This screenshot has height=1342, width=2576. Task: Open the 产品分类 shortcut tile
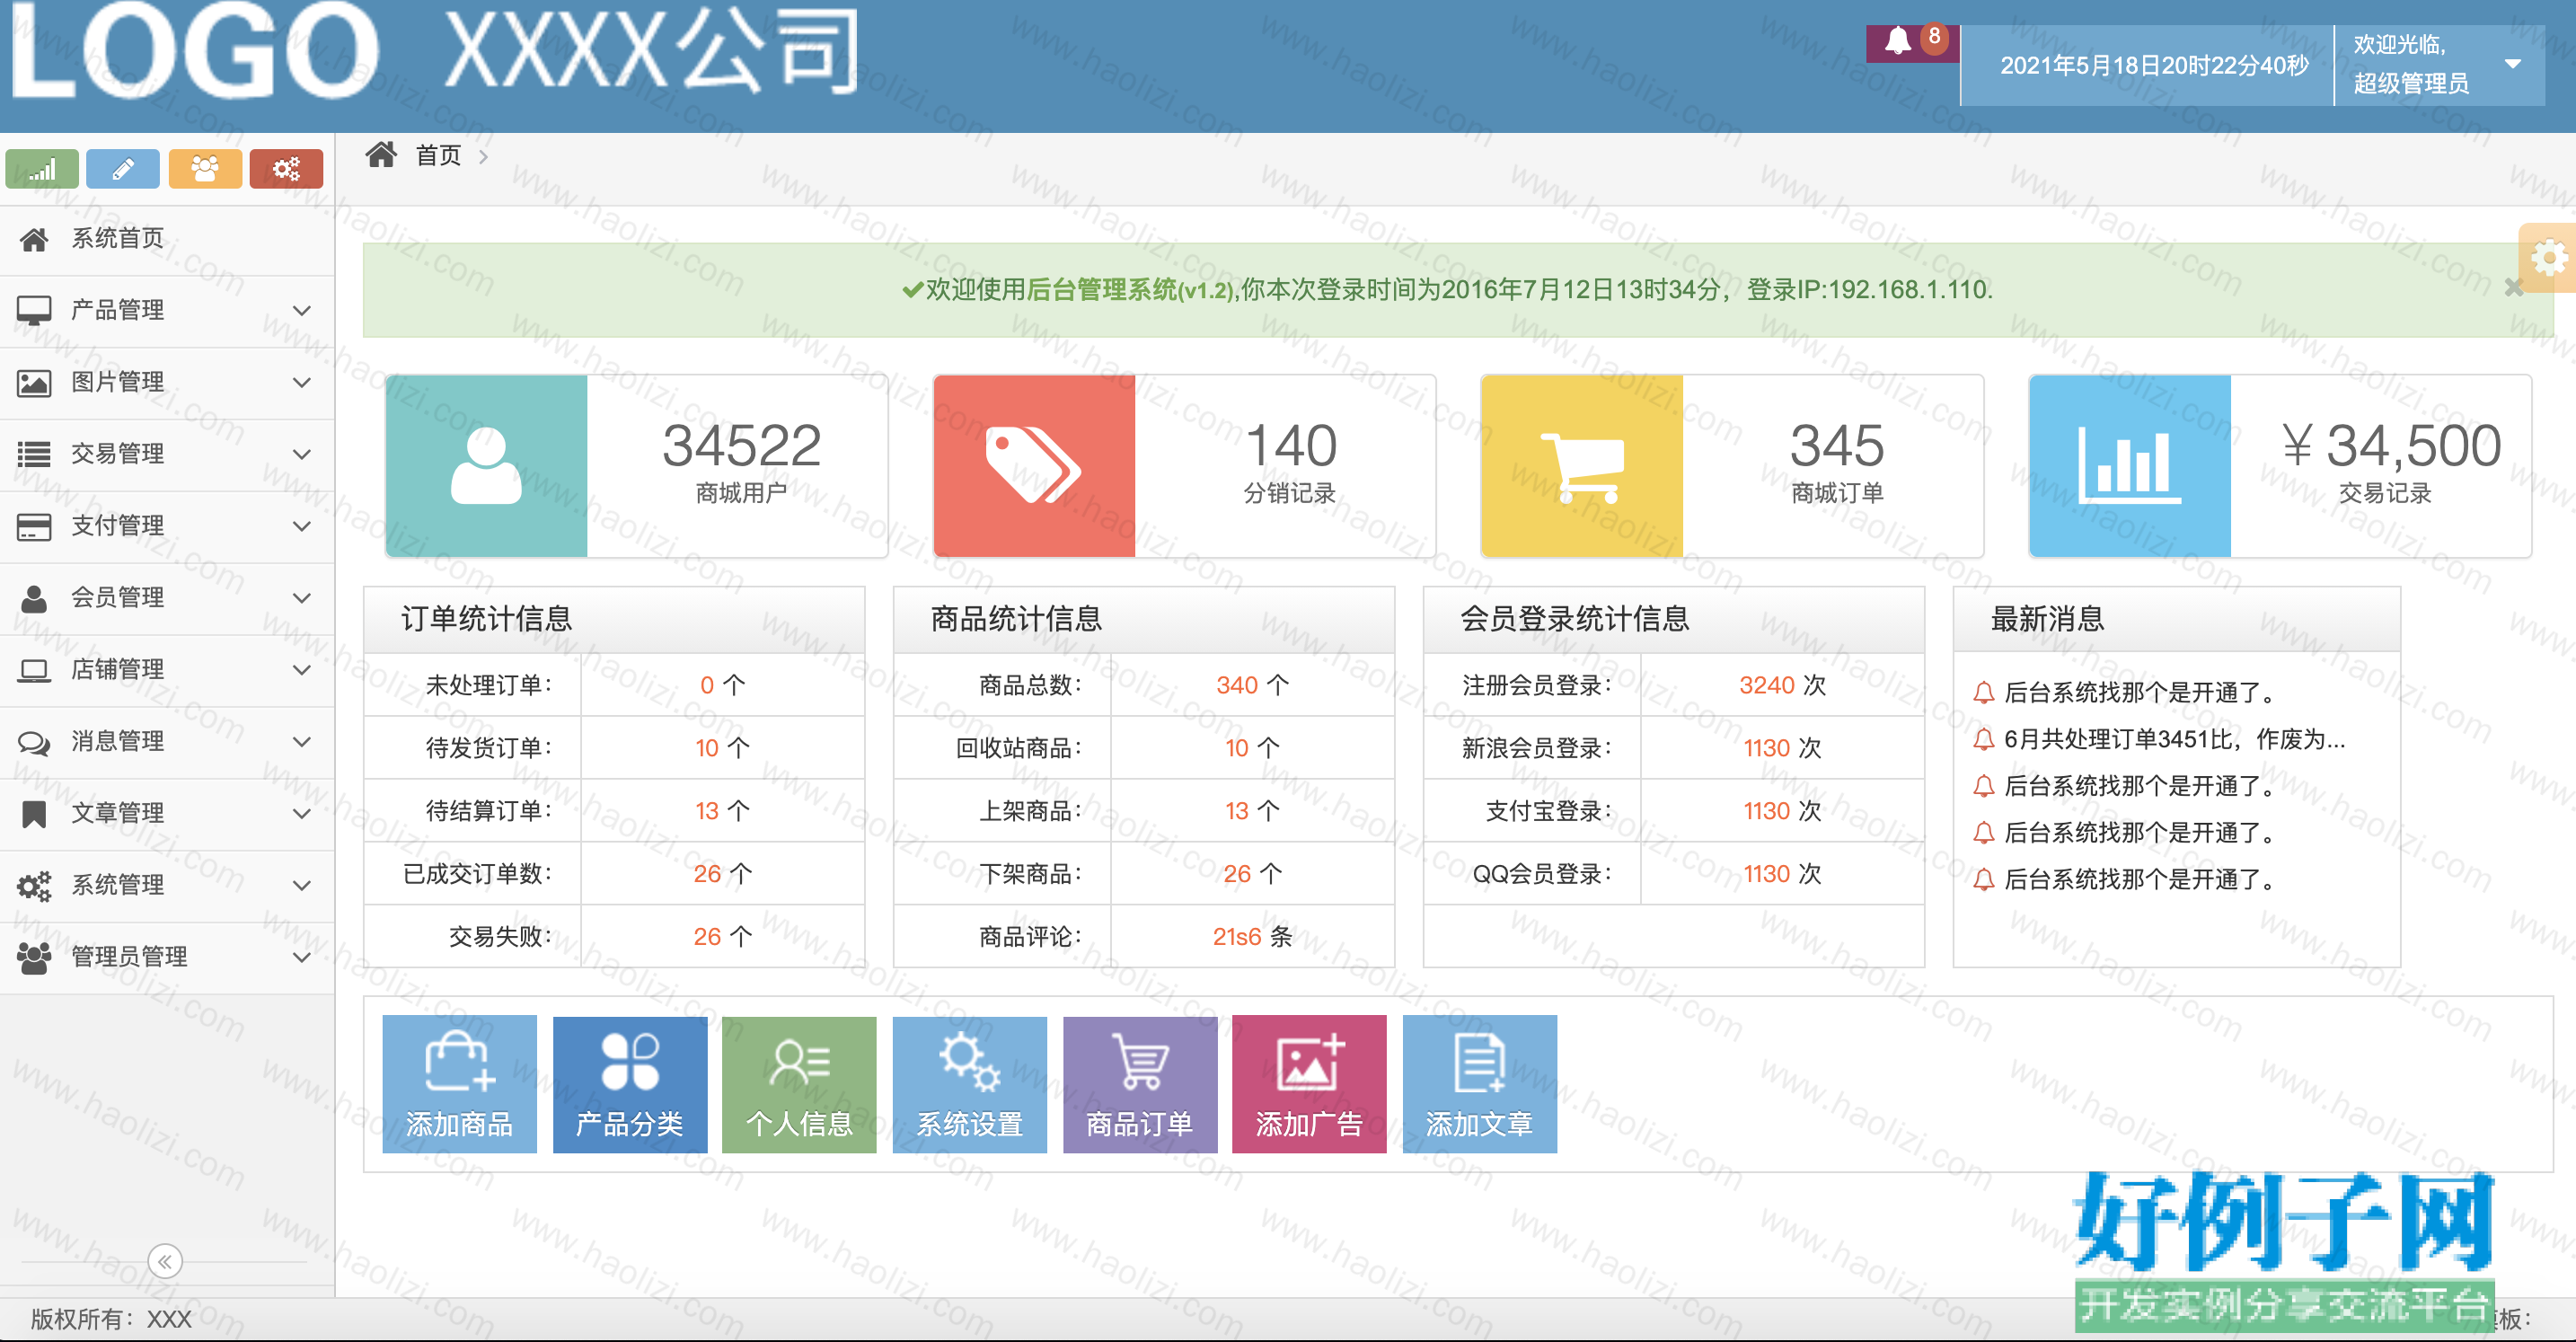point(630,1084)
